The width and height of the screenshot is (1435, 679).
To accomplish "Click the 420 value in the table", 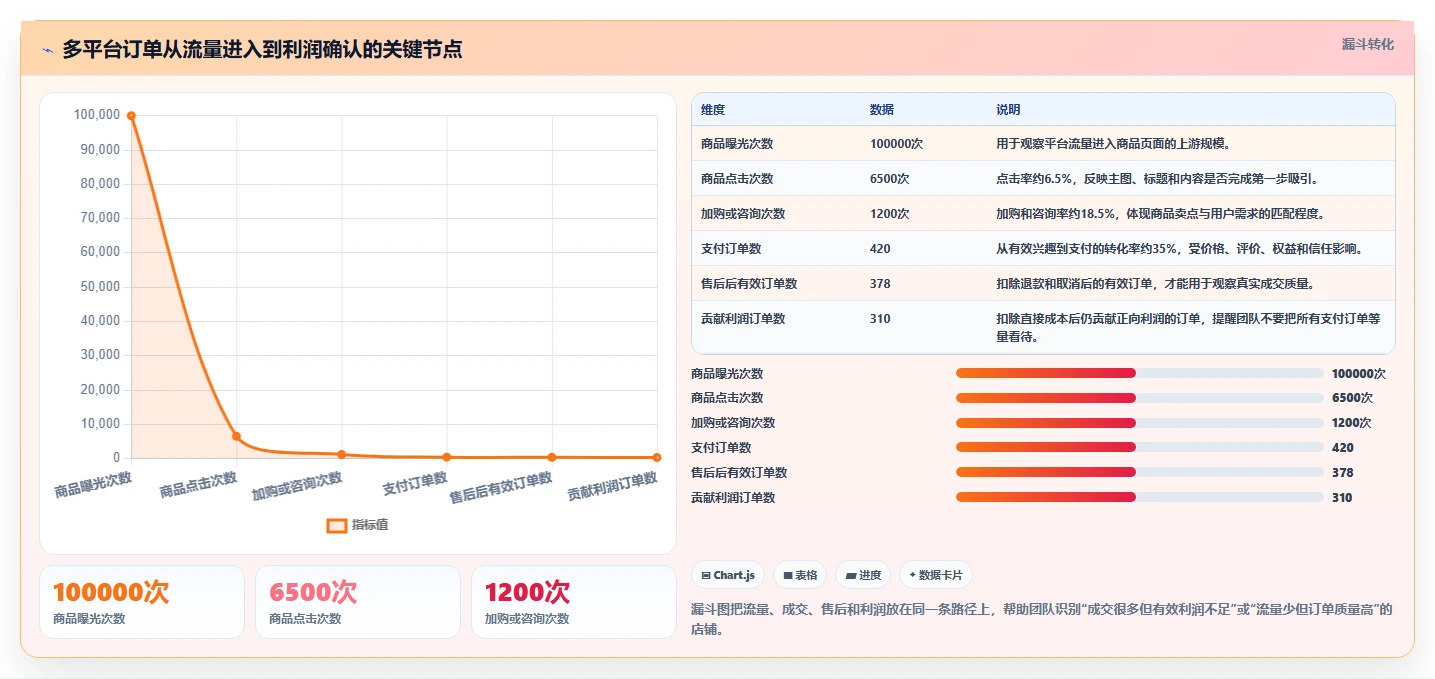I will pos(880,249).
